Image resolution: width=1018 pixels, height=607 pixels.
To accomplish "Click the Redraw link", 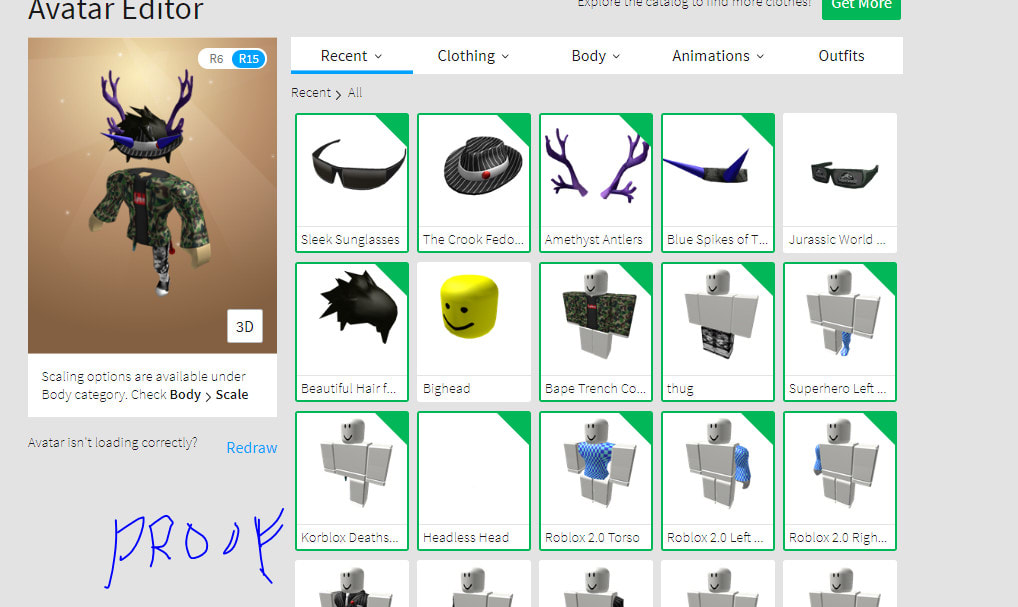I will (252, 448).
